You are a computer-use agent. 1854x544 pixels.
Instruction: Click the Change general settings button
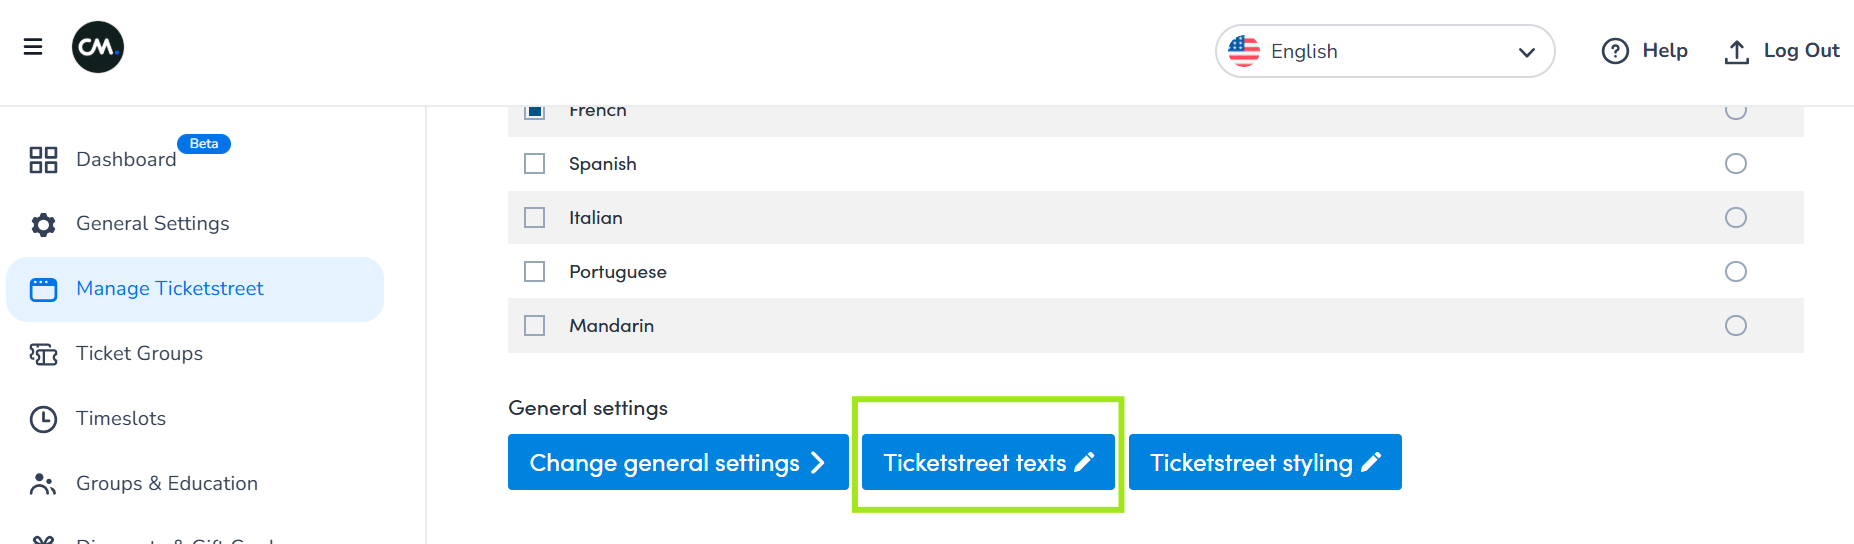coord(677,462)
